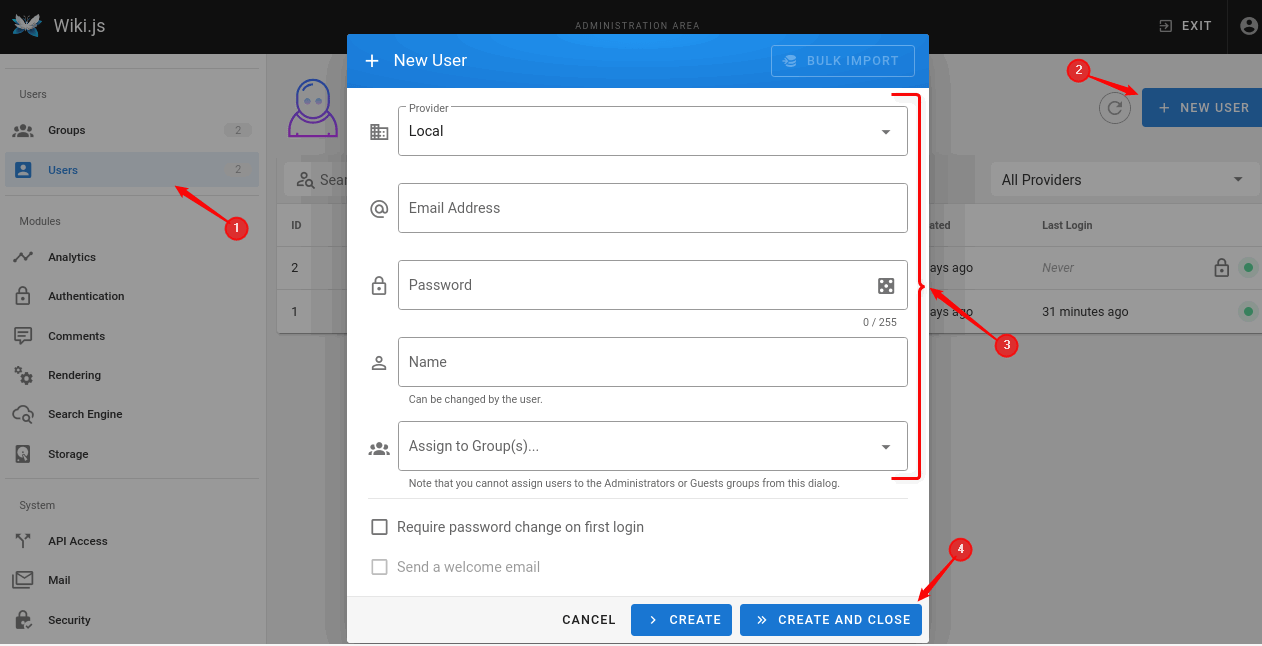Enable Require password change on first login
Image resolution: width=1262 pixels, height=646 pixels.
click(380, 527)
